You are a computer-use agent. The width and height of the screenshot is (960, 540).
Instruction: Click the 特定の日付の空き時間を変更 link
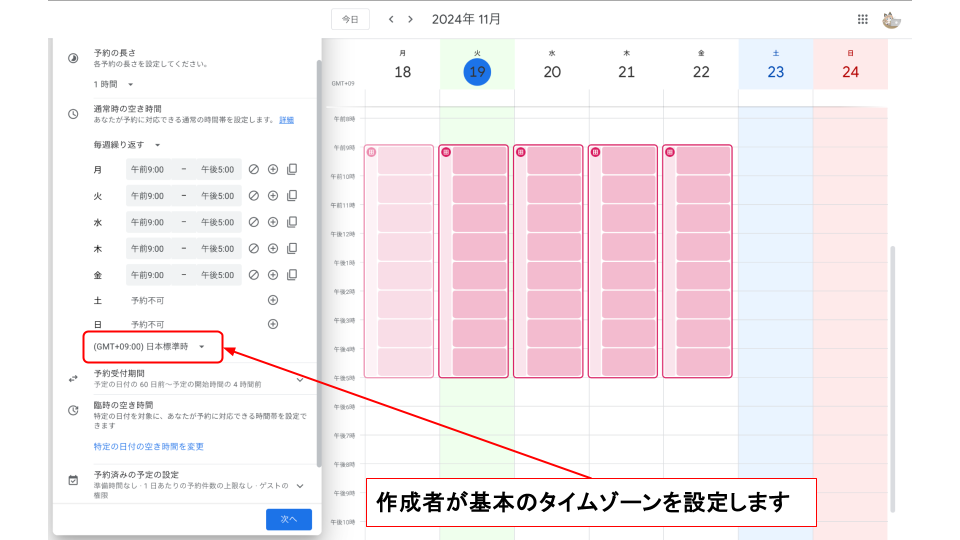(148, 446)
